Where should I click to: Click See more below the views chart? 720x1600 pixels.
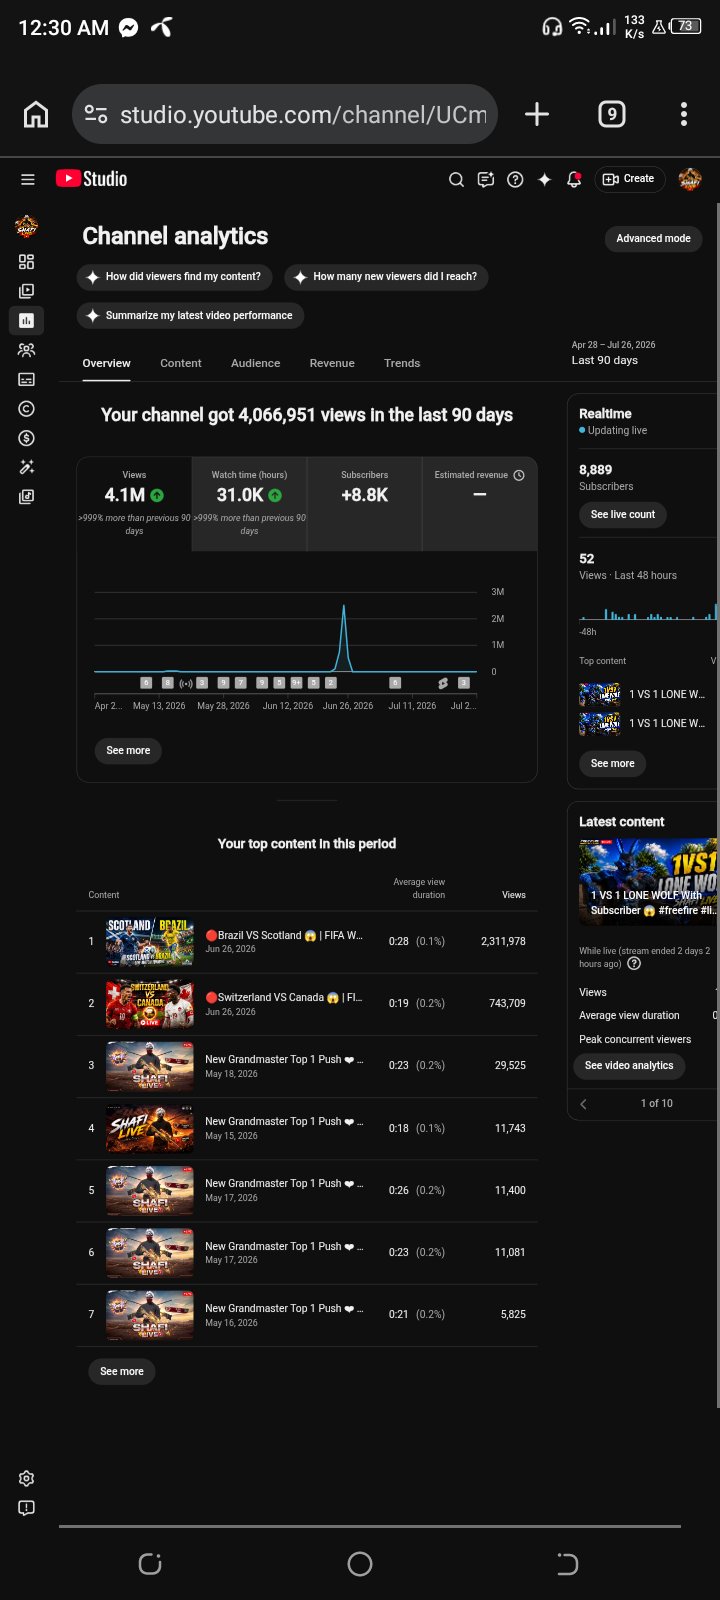click(128, 751)
